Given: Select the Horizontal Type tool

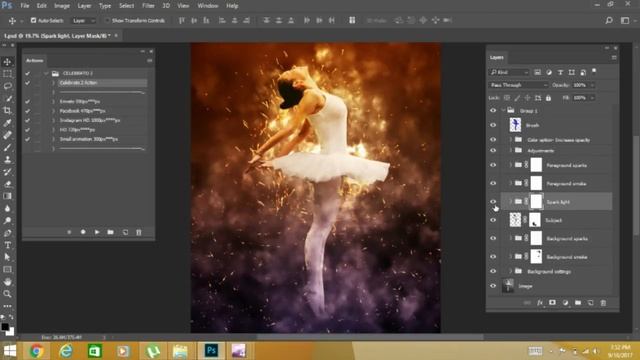Looking at the screenshot, I should pos(7,245).
